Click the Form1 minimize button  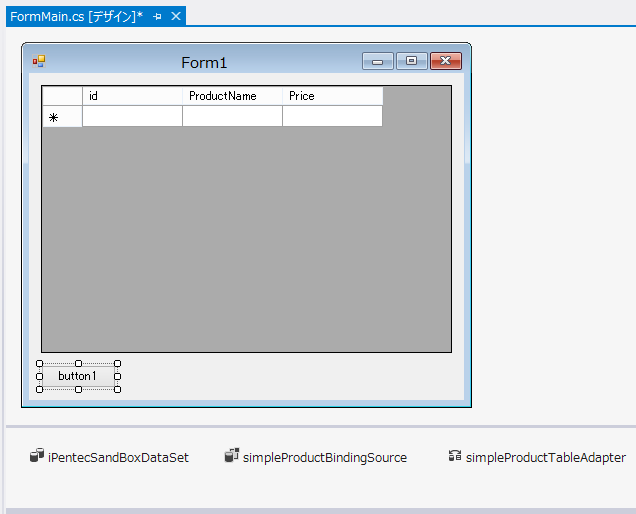[x=378, y=61]
